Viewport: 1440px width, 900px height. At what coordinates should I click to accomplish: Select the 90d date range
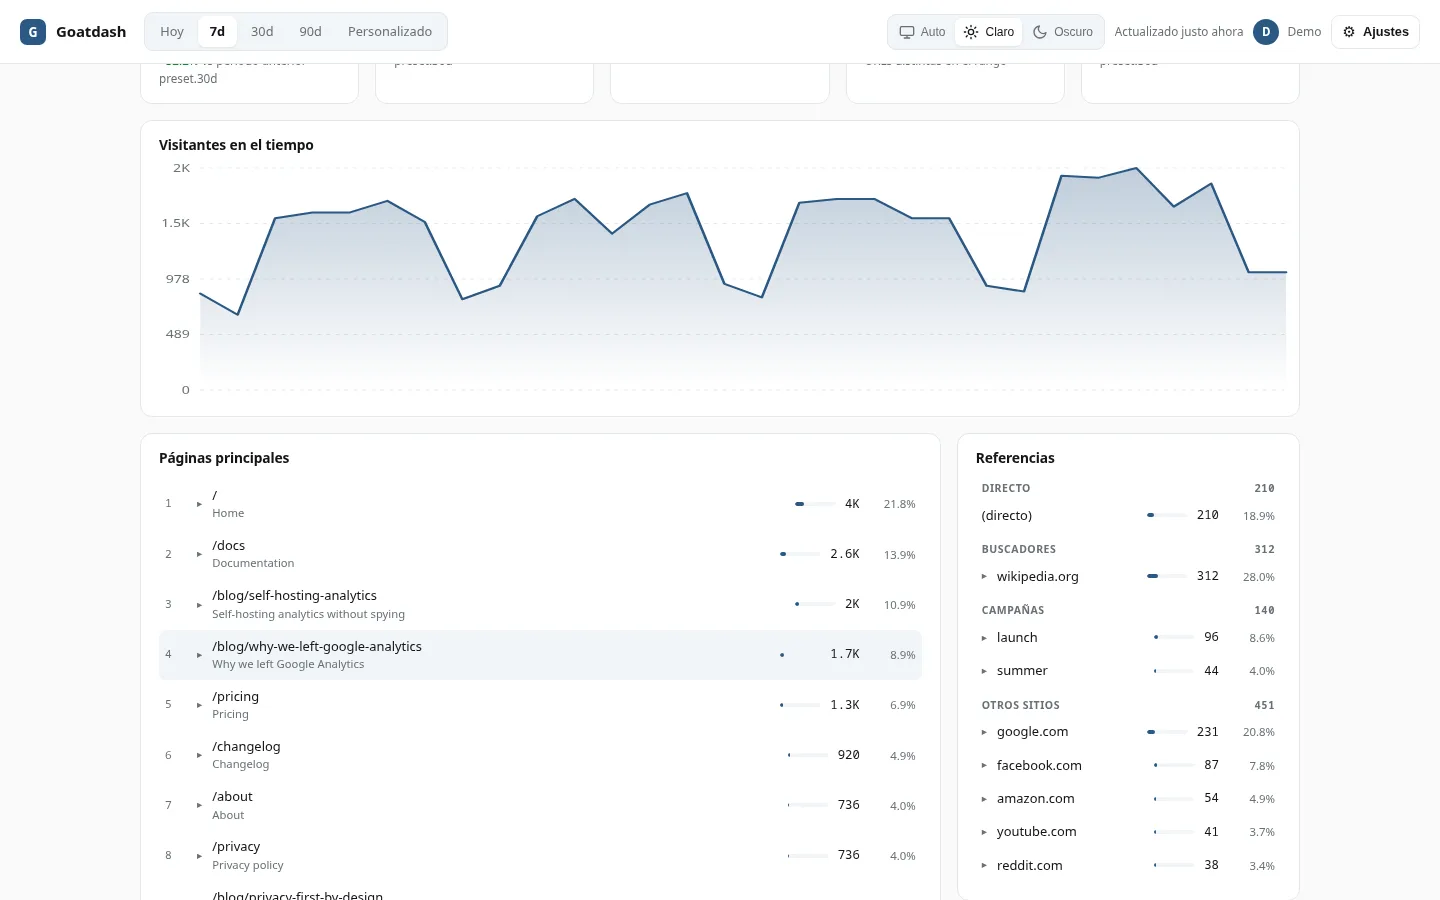(310, 32)
